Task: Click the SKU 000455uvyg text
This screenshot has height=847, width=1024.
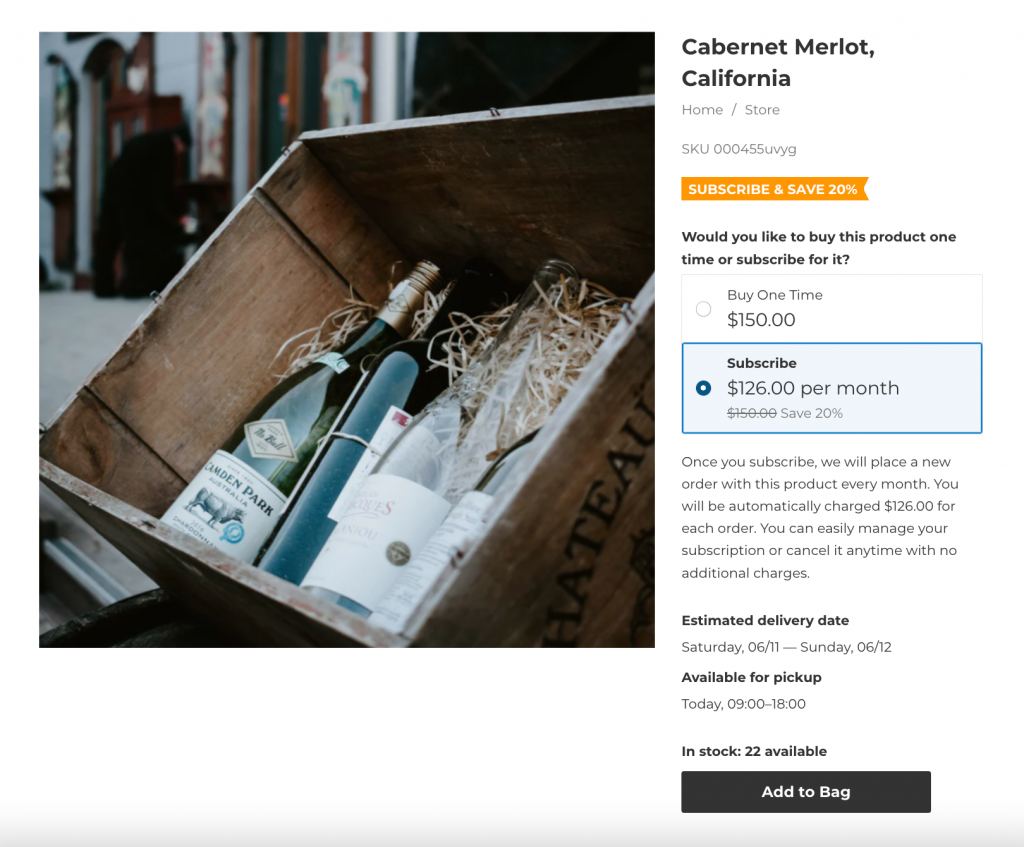Action: (x=739, y=149)
